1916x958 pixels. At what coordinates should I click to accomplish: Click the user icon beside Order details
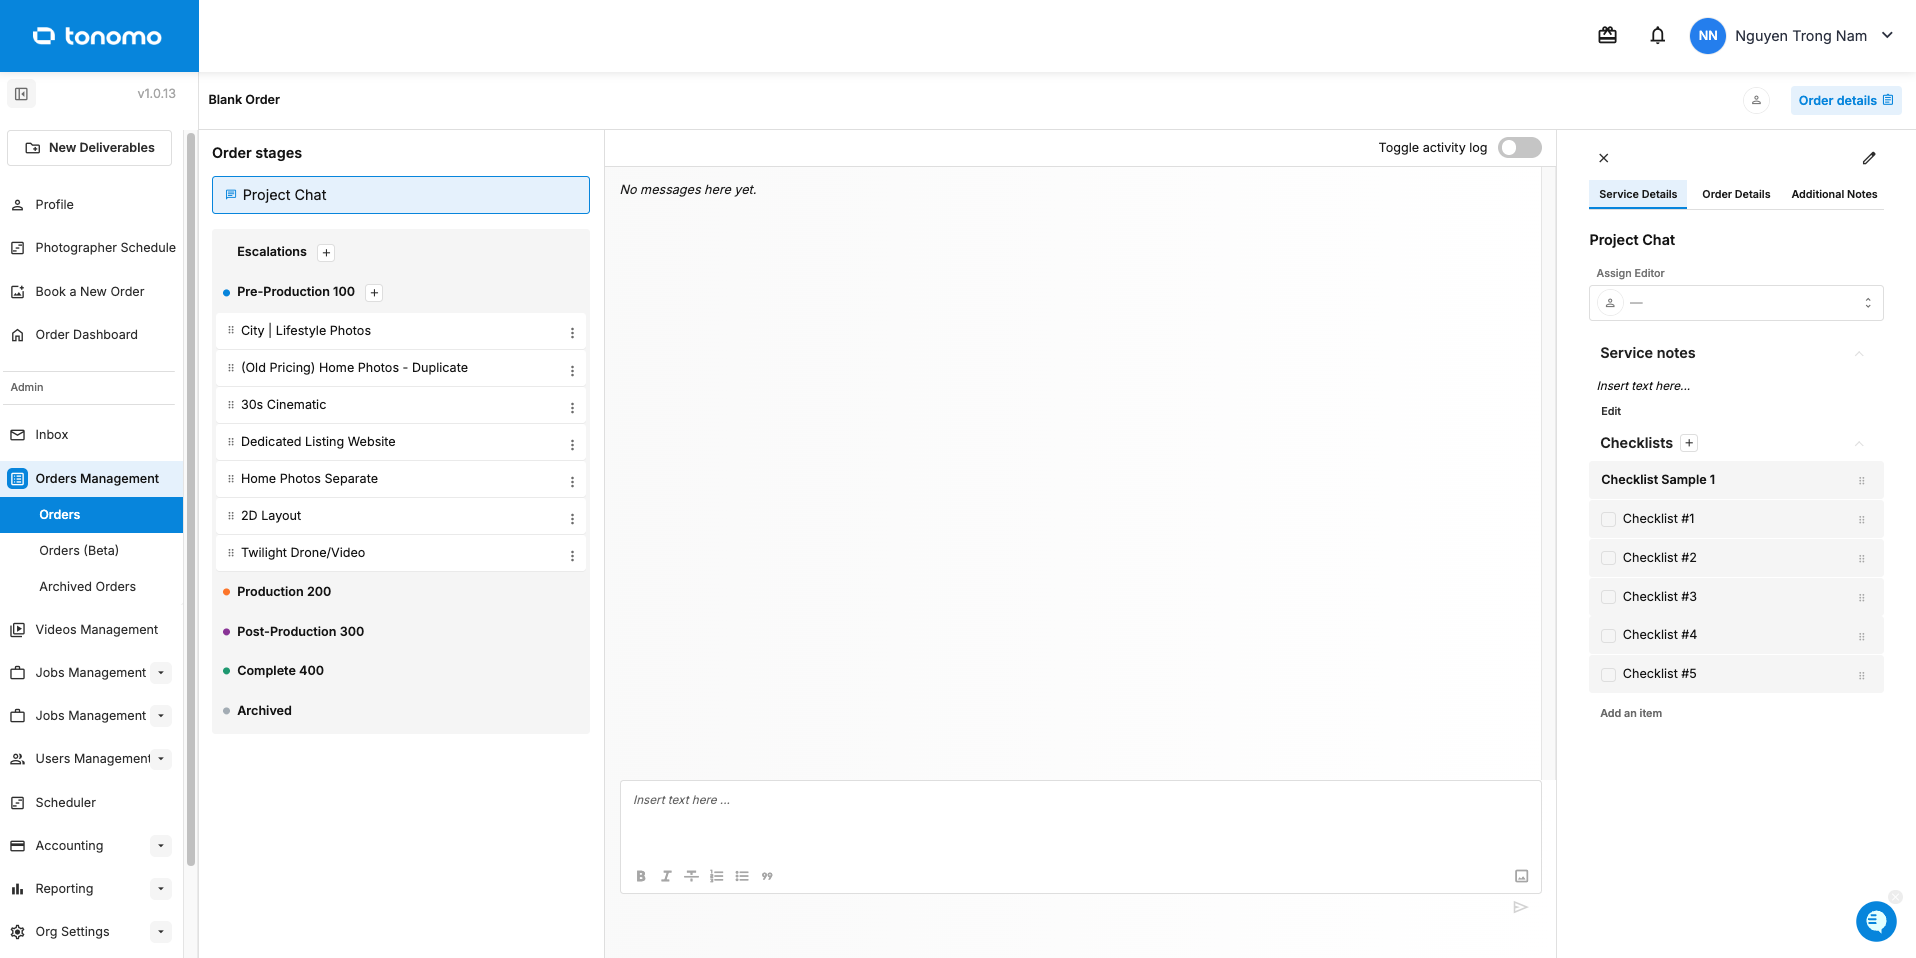(1756, 100)
